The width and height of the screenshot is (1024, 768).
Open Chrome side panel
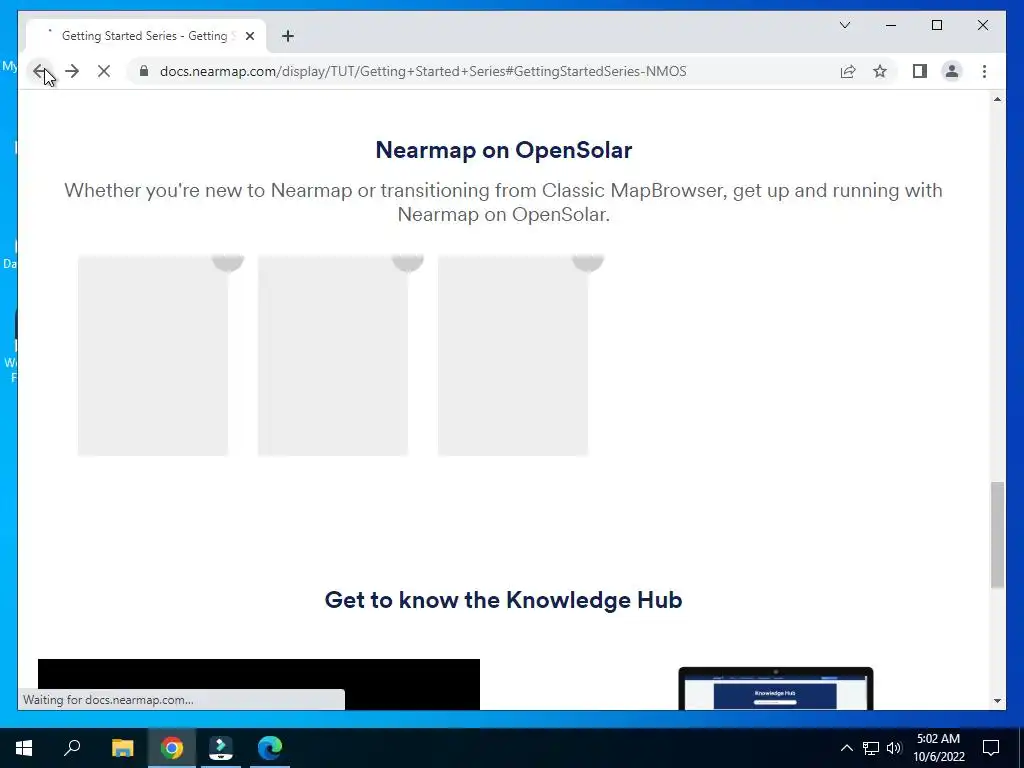(920, 71)
